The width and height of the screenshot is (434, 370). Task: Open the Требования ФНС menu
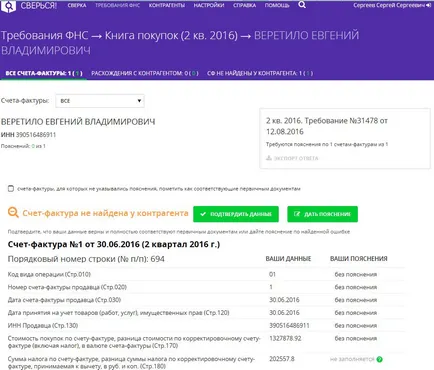[x=117, y=6]
